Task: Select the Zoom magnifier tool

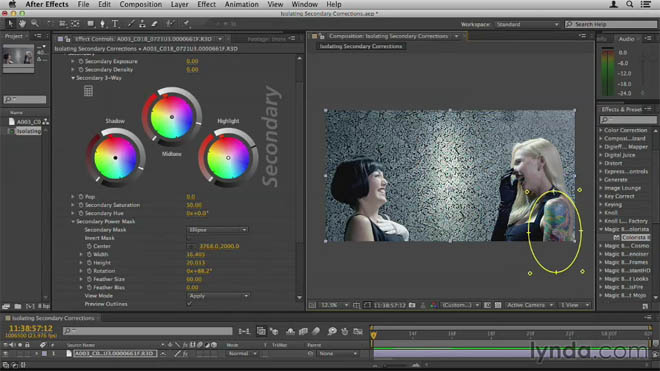Action: 35,24
